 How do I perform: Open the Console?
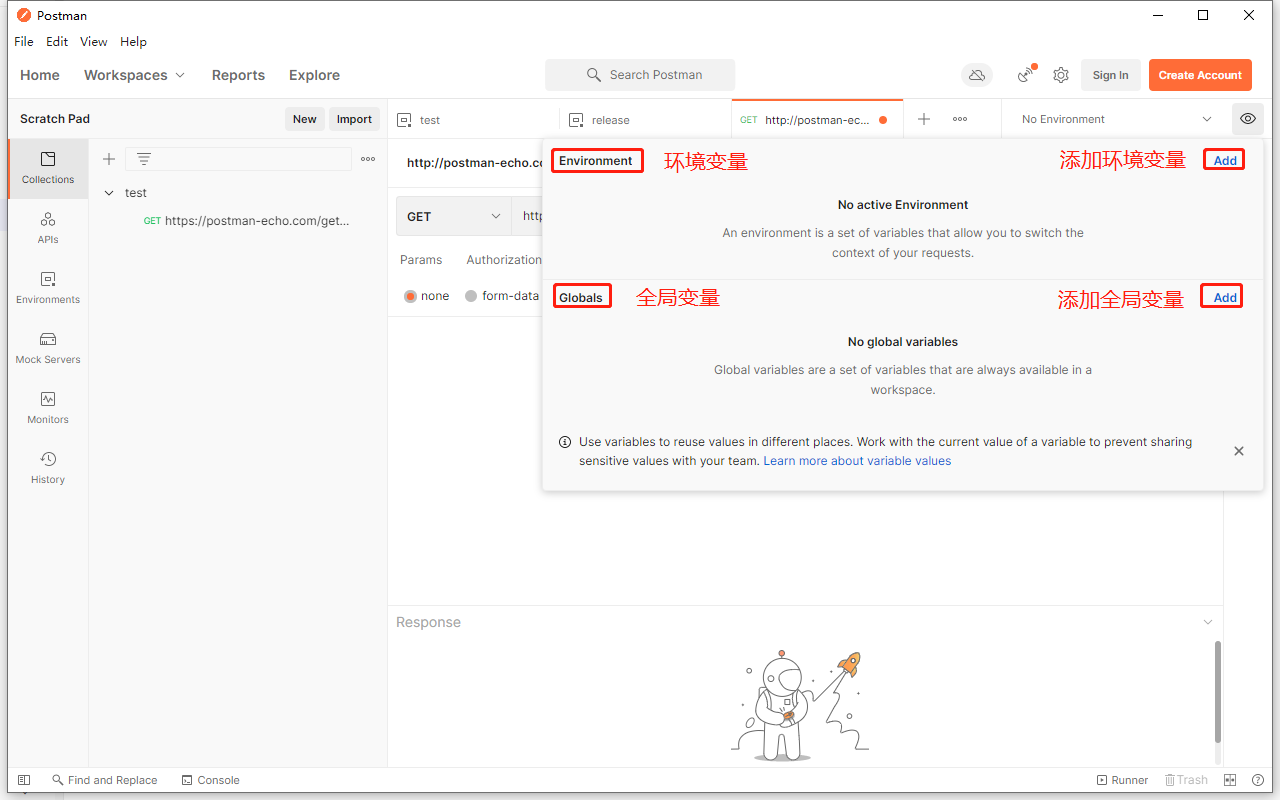point(211,780)
